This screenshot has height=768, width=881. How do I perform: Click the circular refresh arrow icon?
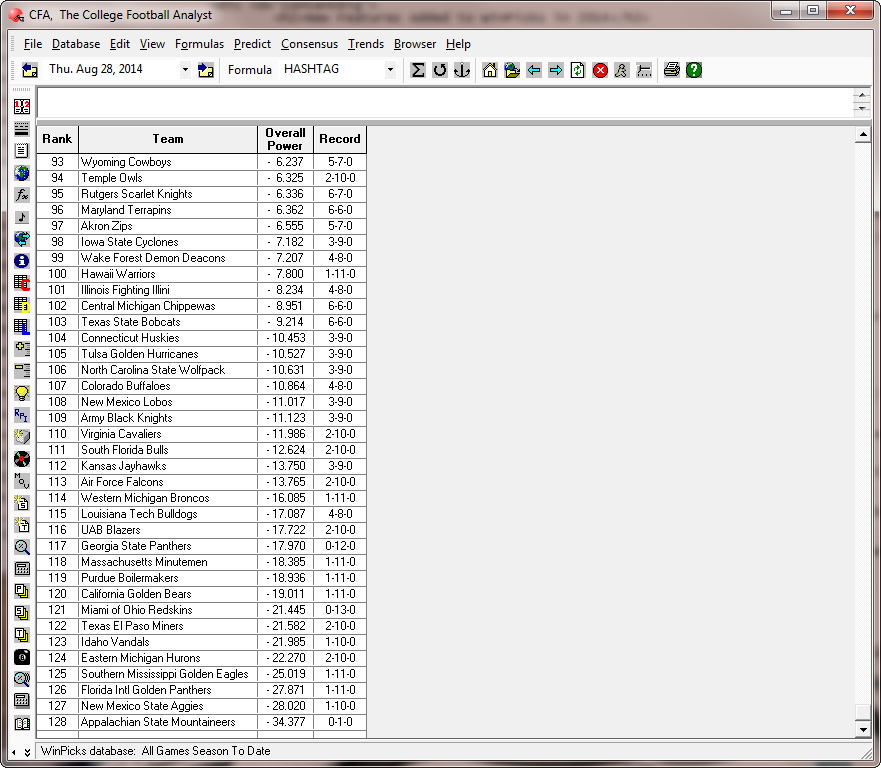440,70
